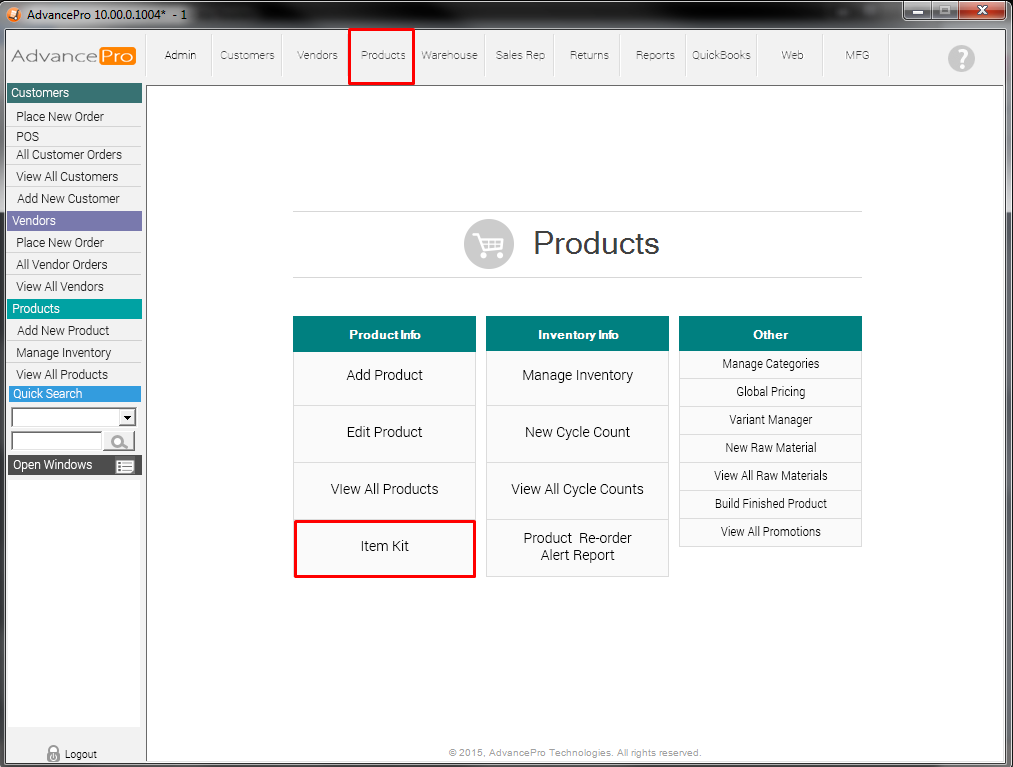Open the Warehouse menu tab
Screen dimensions: 1013x767
(449, 55)
